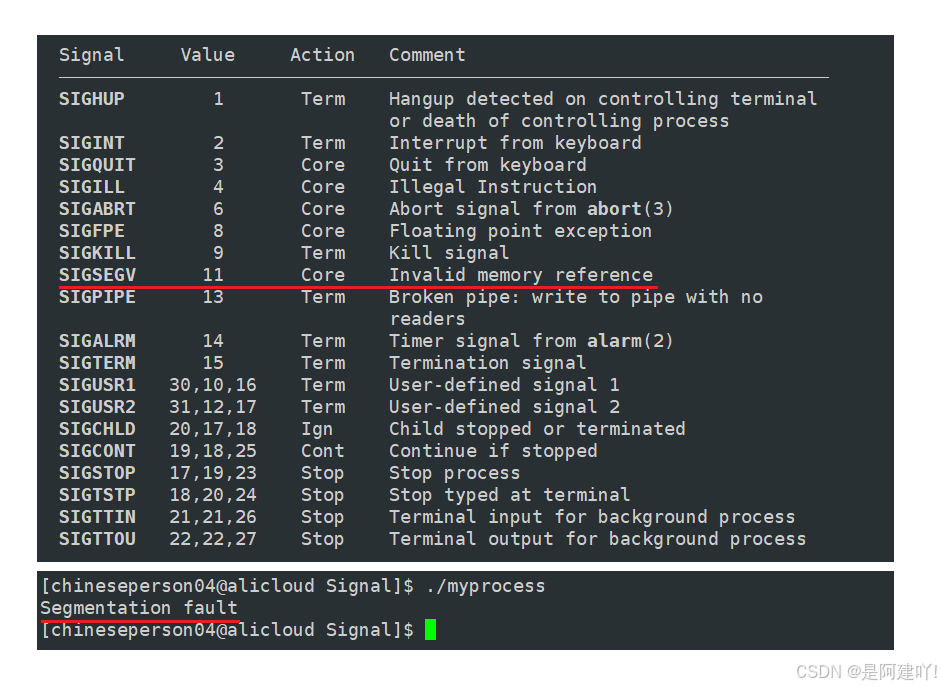Viewport: 941px width, 687px height.
Task: Click the CSDN watermark author text
Action: pos(867,671)
